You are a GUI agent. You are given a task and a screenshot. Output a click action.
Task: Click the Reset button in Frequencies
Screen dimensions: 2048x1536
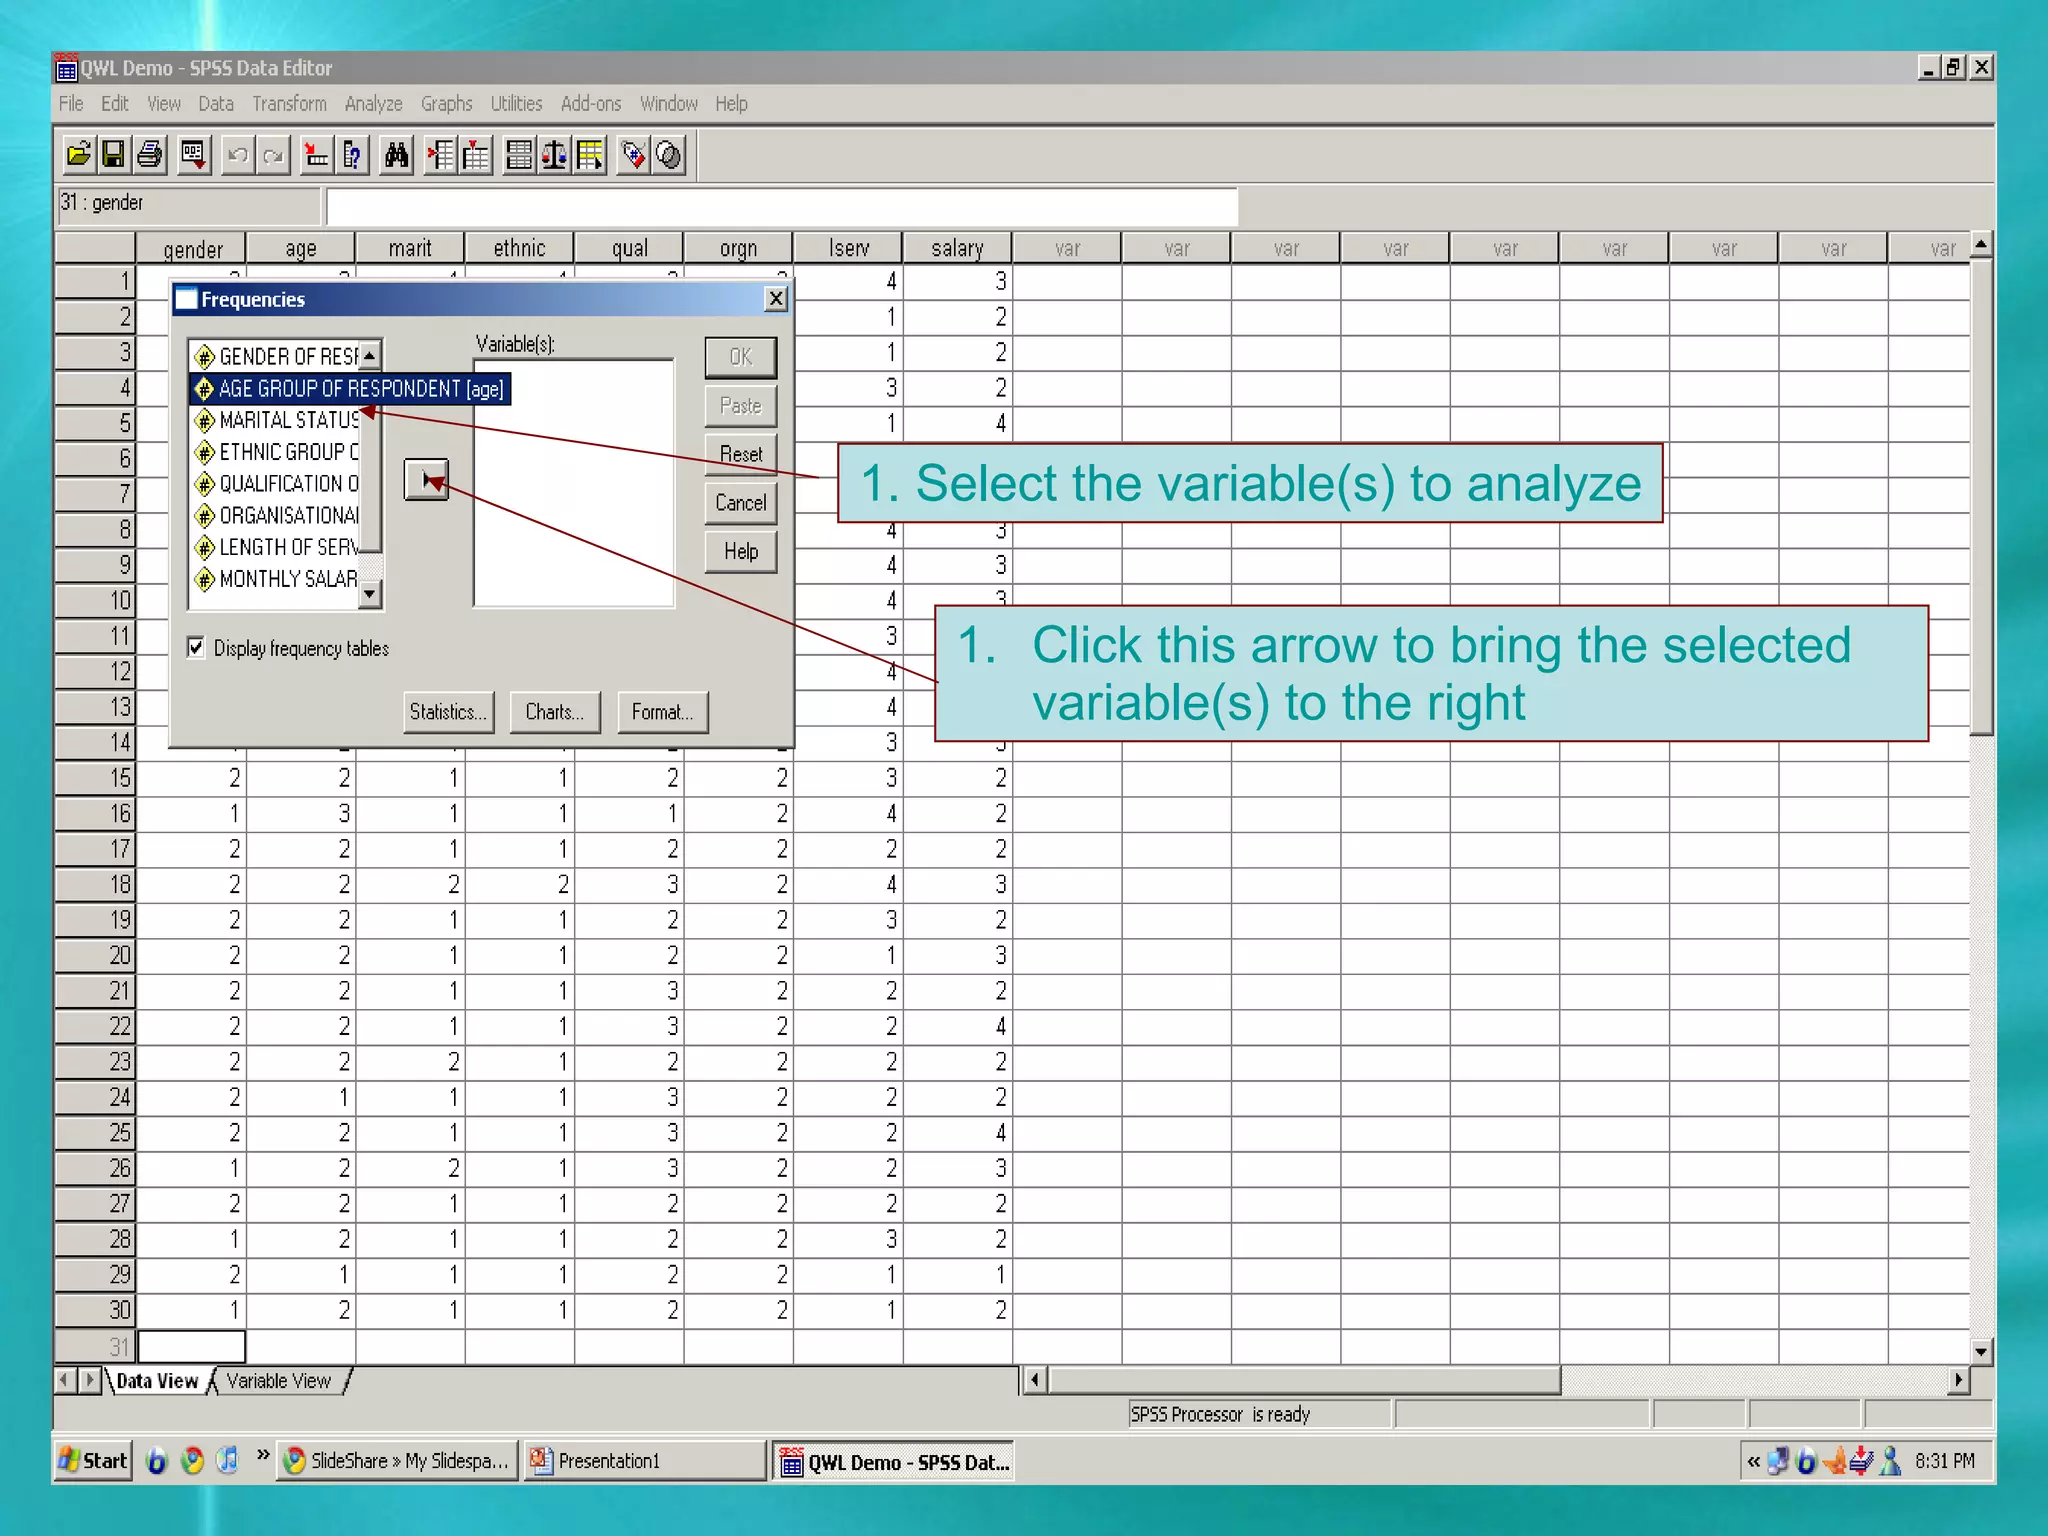pyautogui.click(x=741, y=454)
